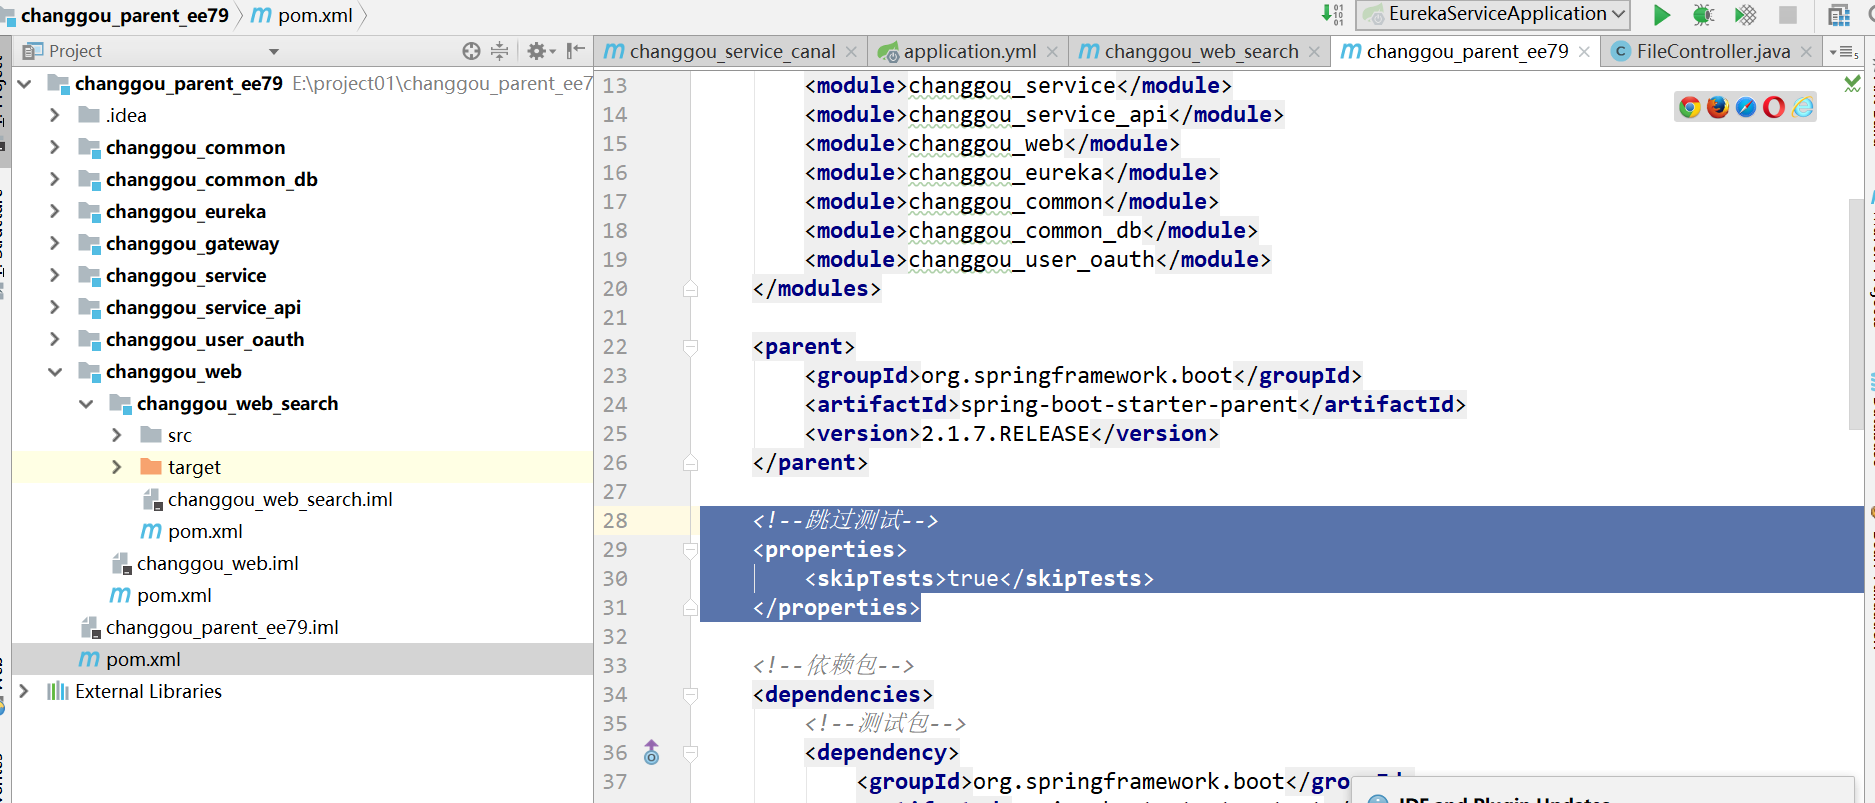Select the target folder in tree
1875x803 pixels.
tap(302, 467)
